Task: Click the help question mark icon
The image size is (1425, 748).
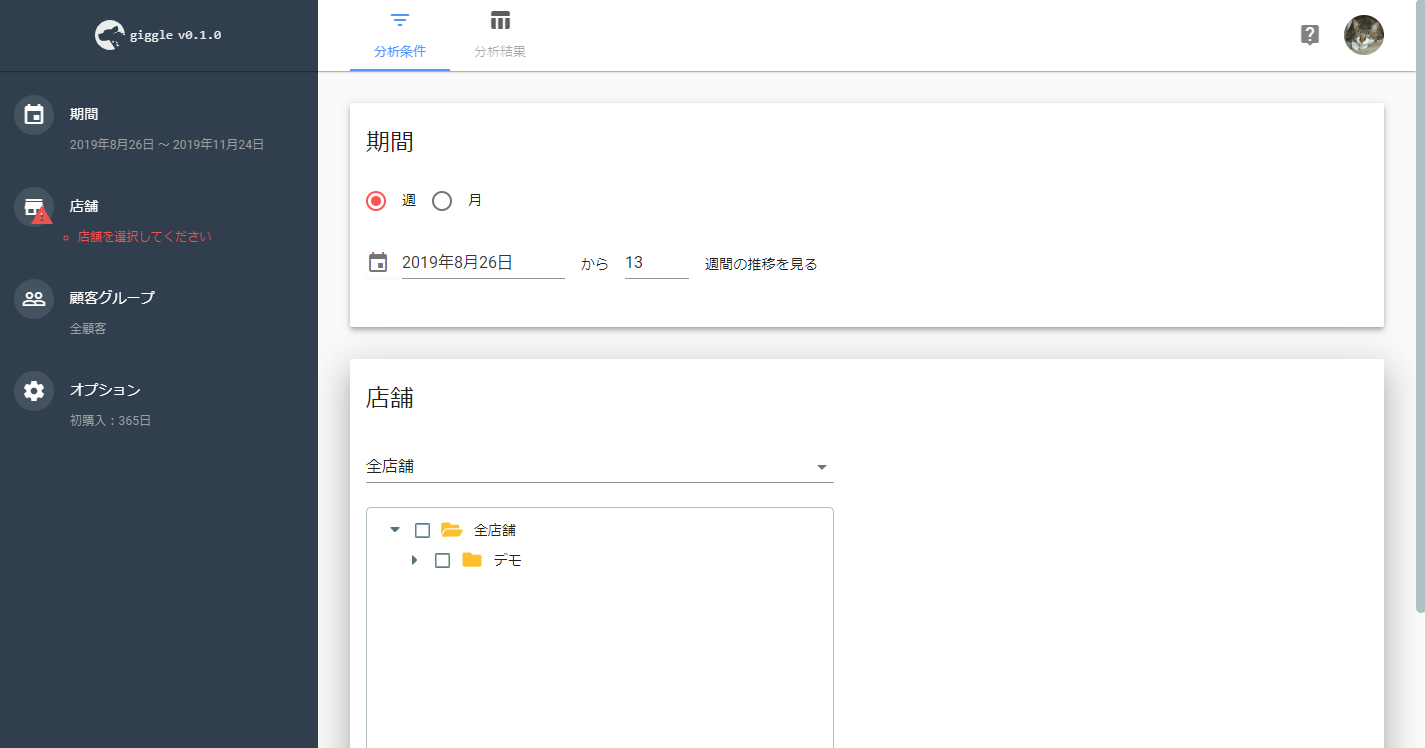Action: point(1309,35)
